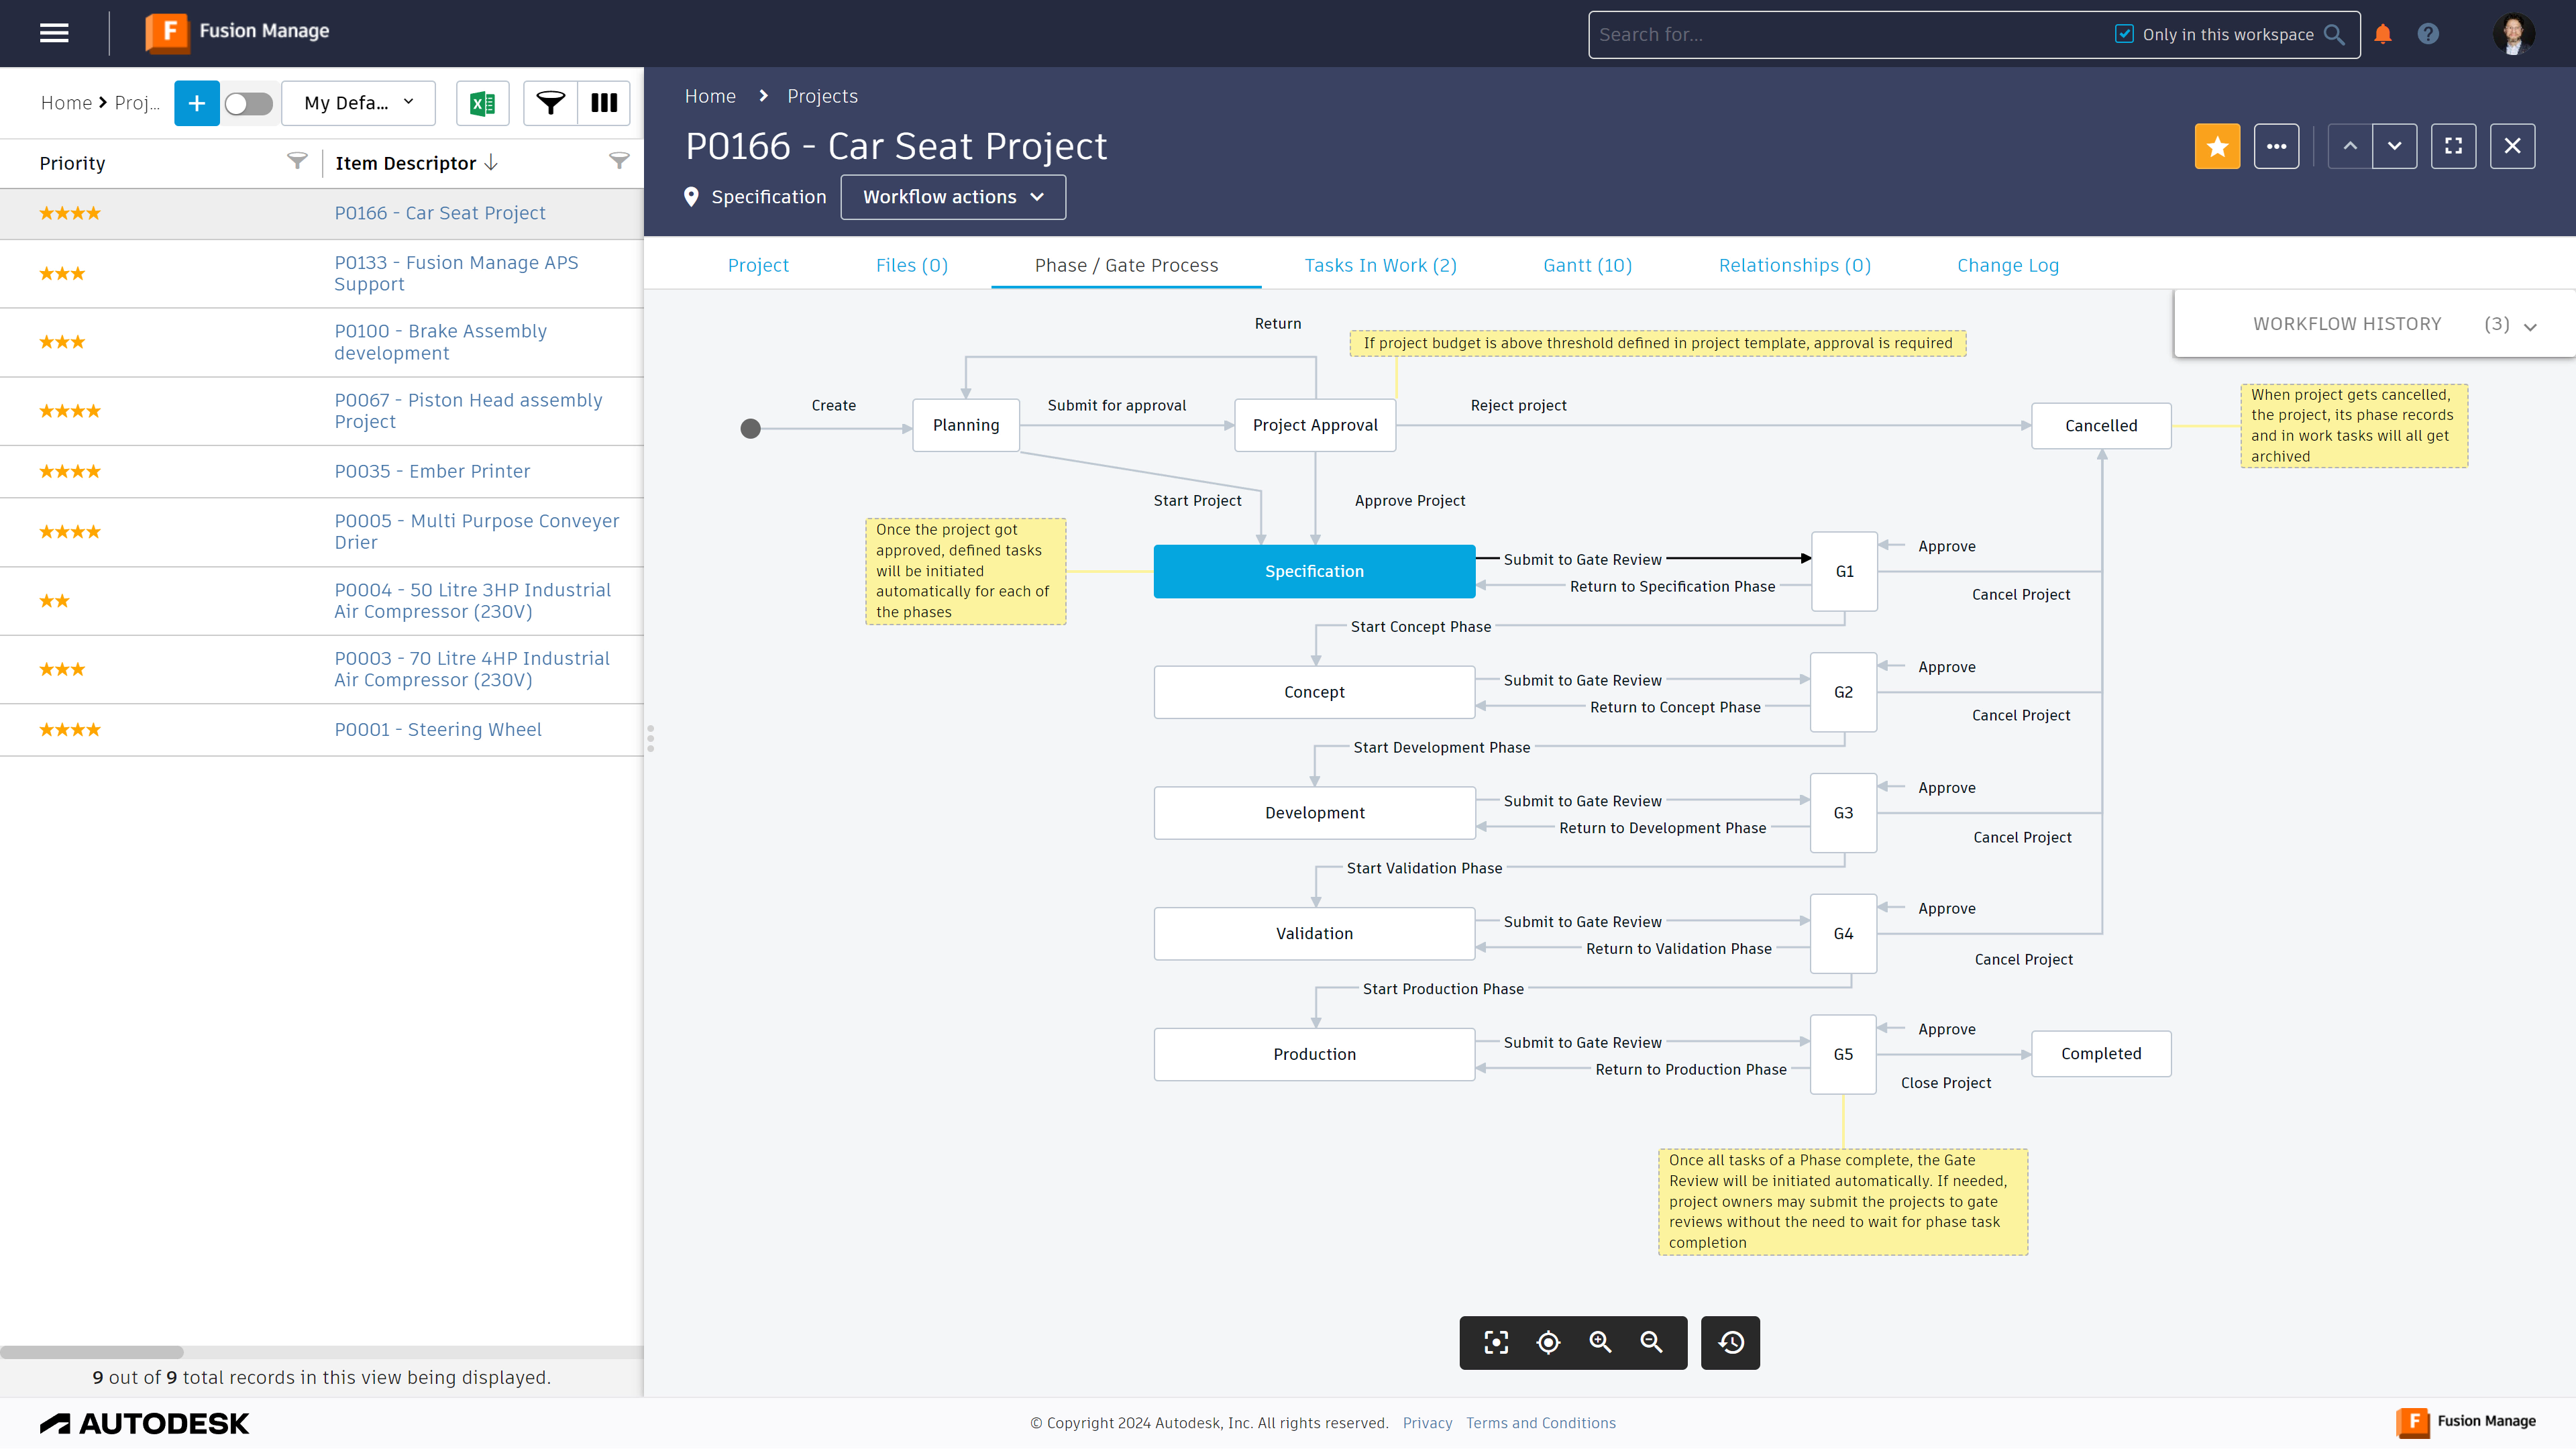Switch to the Gantt tab
The height and width of the screenshot is (1449, 2576).
[x=1586, y=265]
